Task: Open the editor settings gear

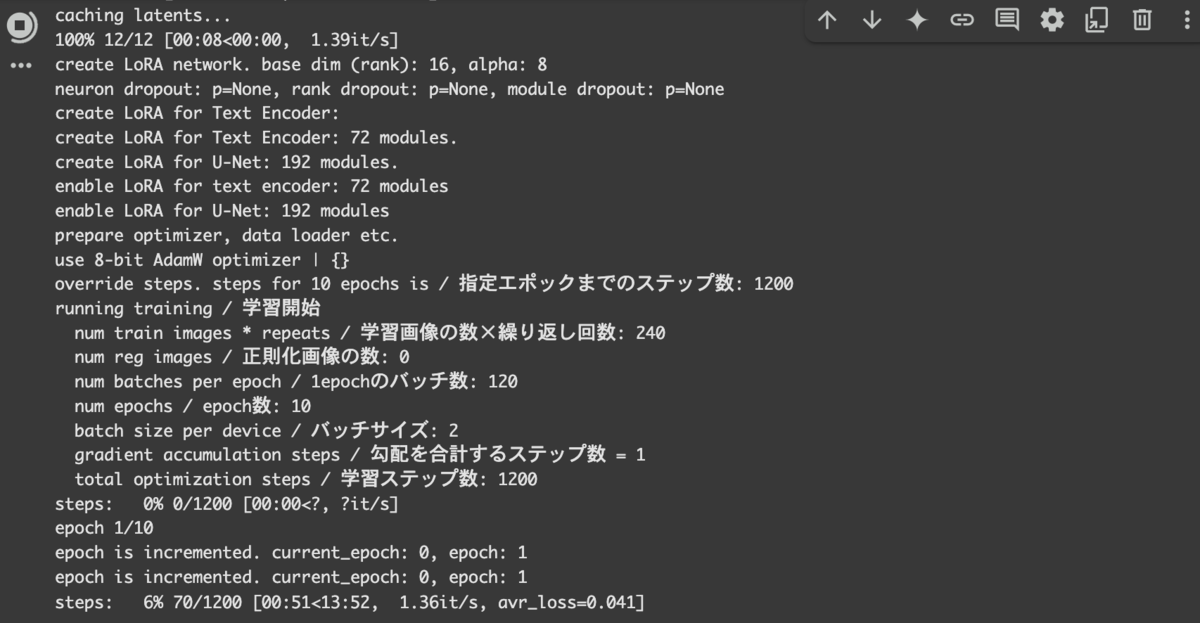Action: tap(1051, 19)
